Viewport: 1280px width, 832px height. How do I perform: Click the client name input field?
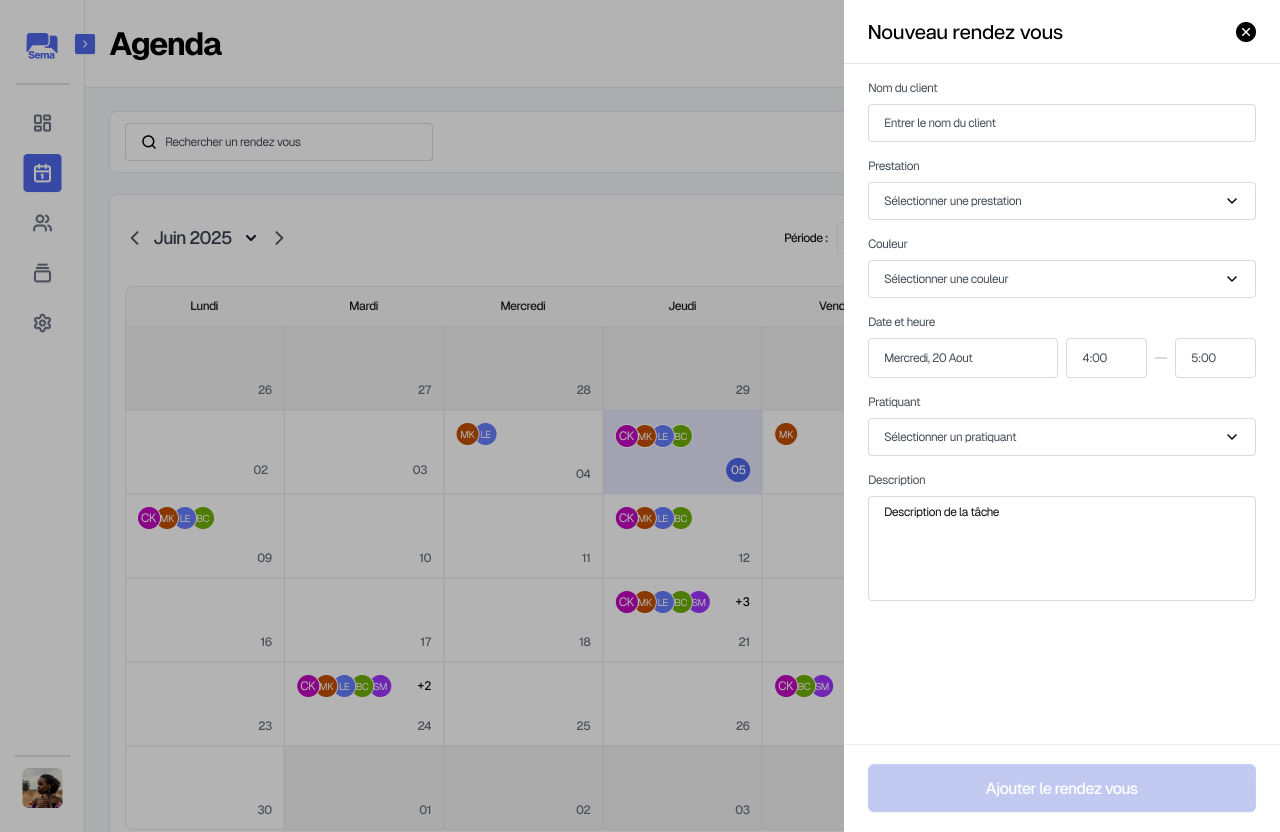pyautogui.click(x=1061, y=123)
